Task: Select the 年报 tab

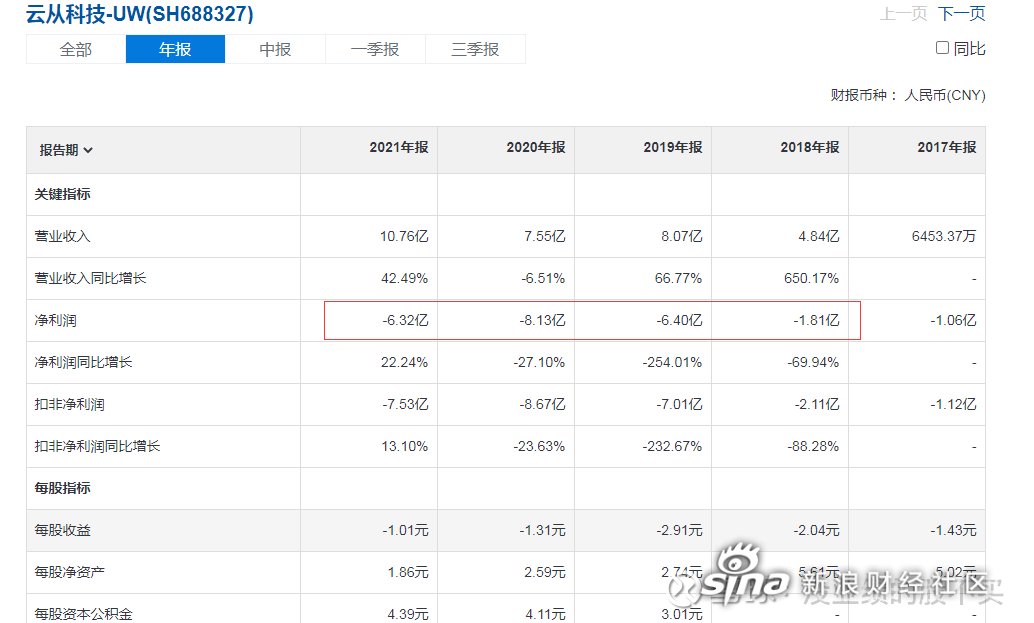Action: 175,49
